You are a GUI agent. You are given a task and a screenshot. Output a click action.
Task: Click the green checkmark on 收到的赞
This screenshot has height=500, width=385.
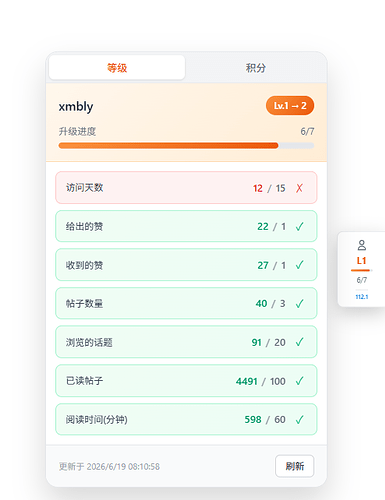tap(299, 265)
